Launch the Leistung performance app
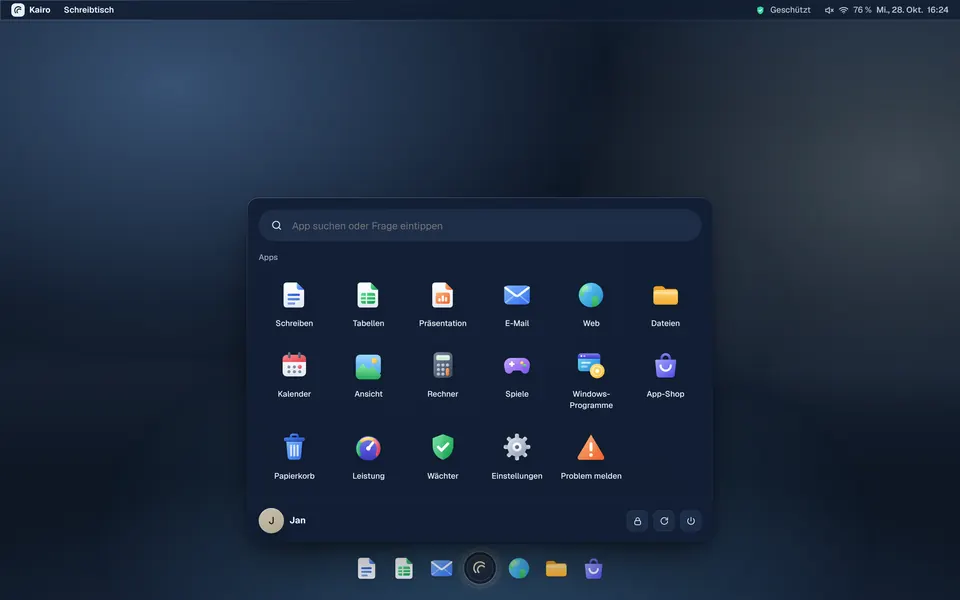This screenshot has height=600, width=960. pos(368,457)
